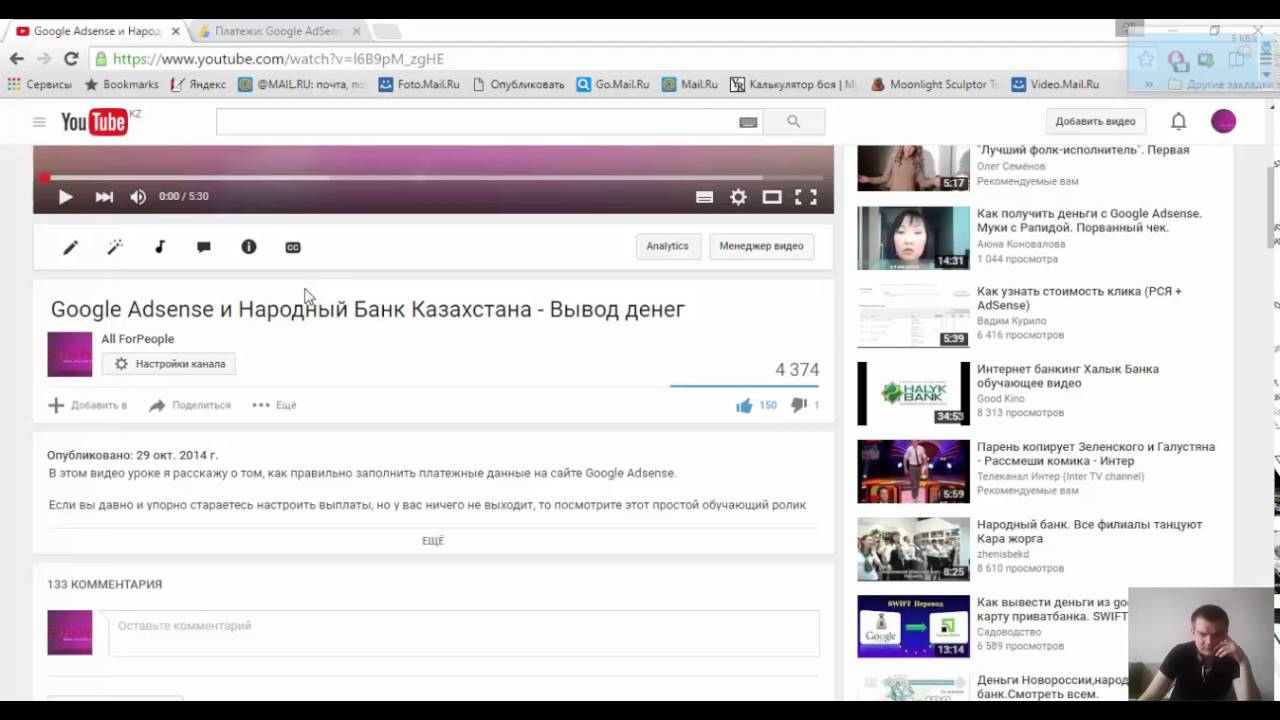Open Лучший фолк-исполнитель video
Viewport: 1280px width, 720px height.
pos(1083,150)
